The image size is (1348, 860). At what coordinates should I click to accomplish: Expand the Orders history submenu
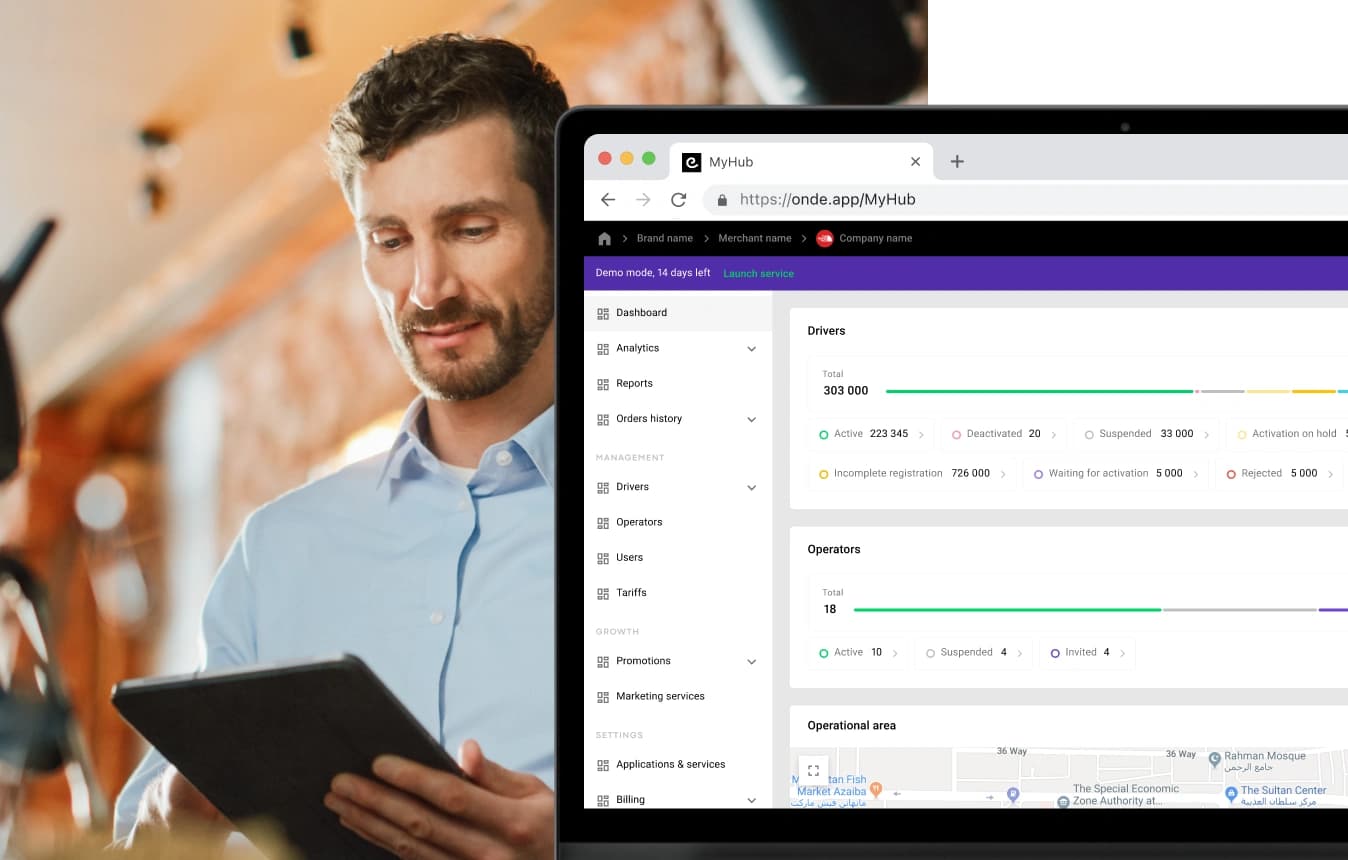click(x=751, y=420)
